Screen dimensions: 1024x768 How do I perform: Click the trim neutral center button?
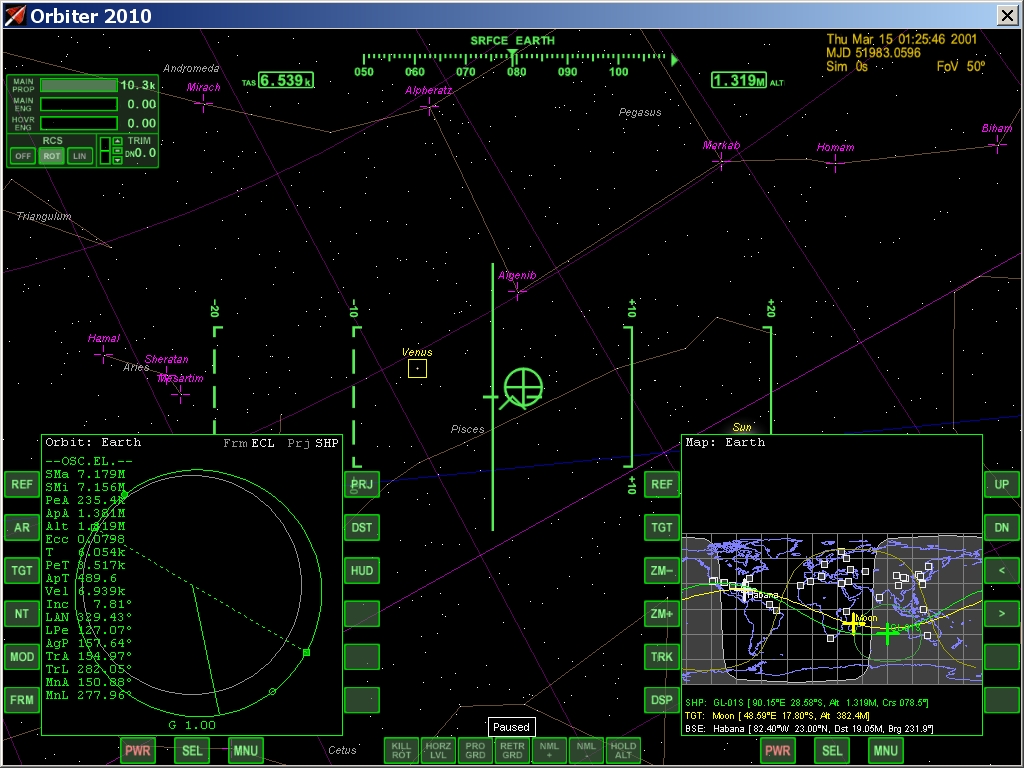pyautogui.click(x=118, y=151)
